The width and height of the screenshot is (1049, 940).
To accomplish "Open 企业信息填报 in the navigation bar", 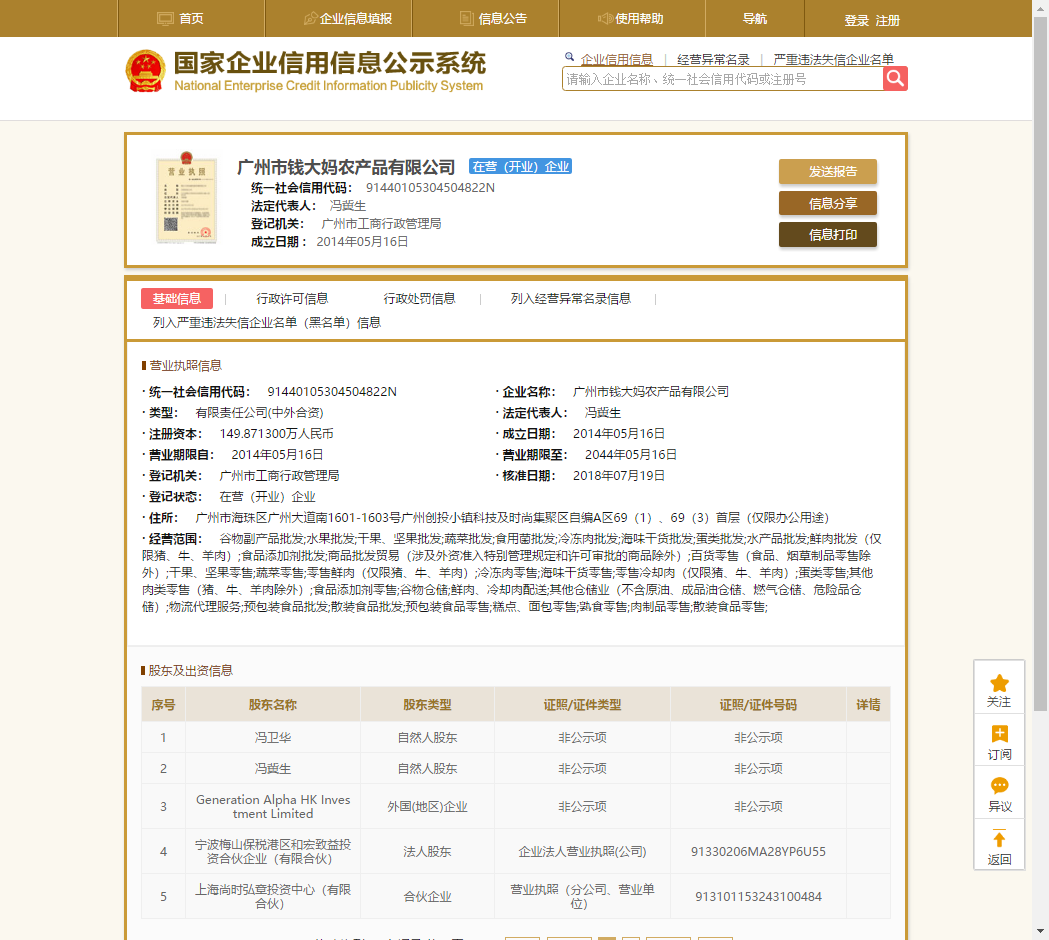I will (347, 19).
